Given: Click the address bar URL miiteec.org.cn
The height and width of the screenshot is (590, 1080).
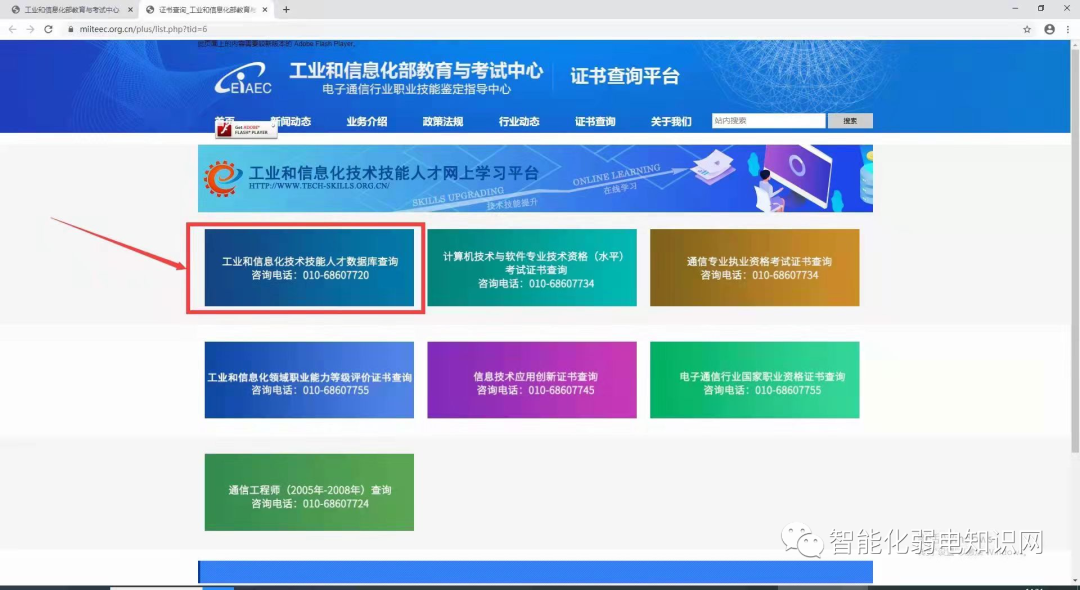Looking at the screenshot, I should pyautogui.click(x=143, y=29).
